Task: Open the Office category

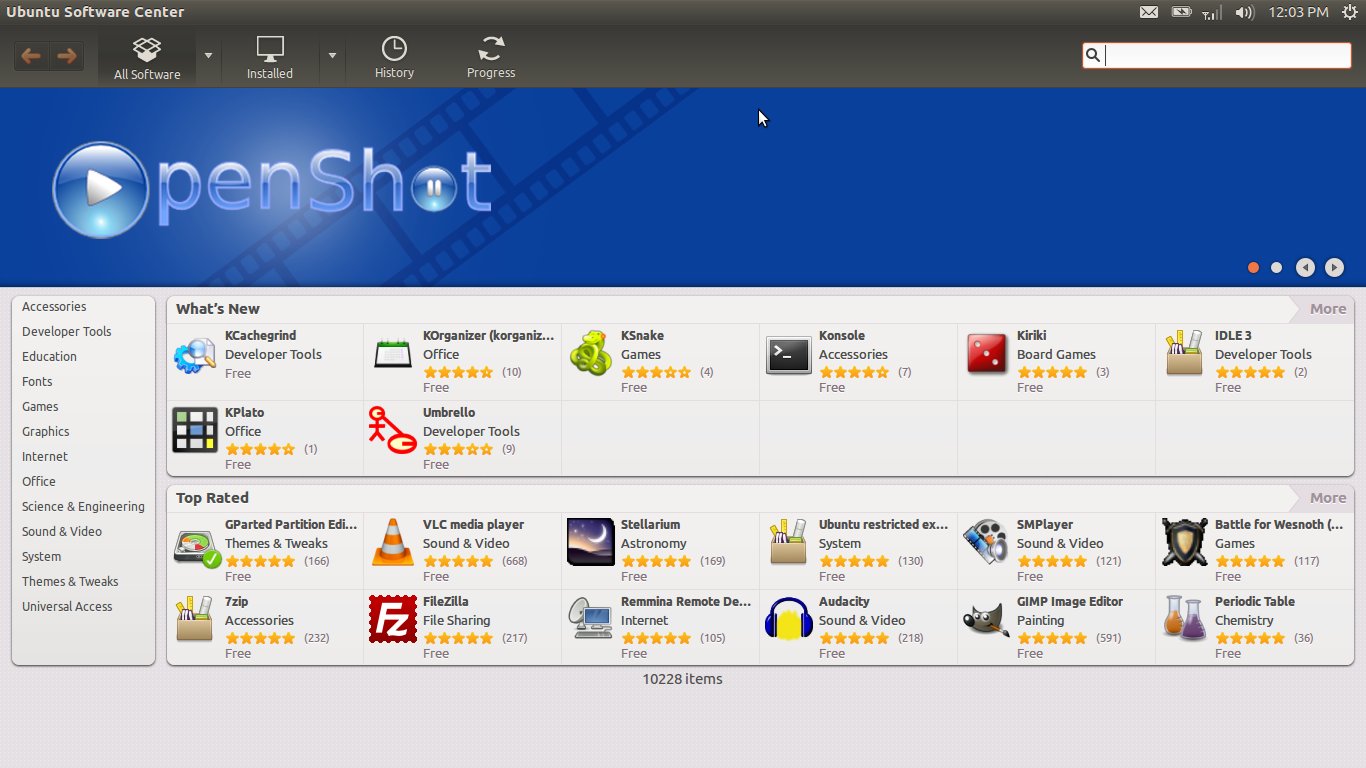Action: pos(39,482)
